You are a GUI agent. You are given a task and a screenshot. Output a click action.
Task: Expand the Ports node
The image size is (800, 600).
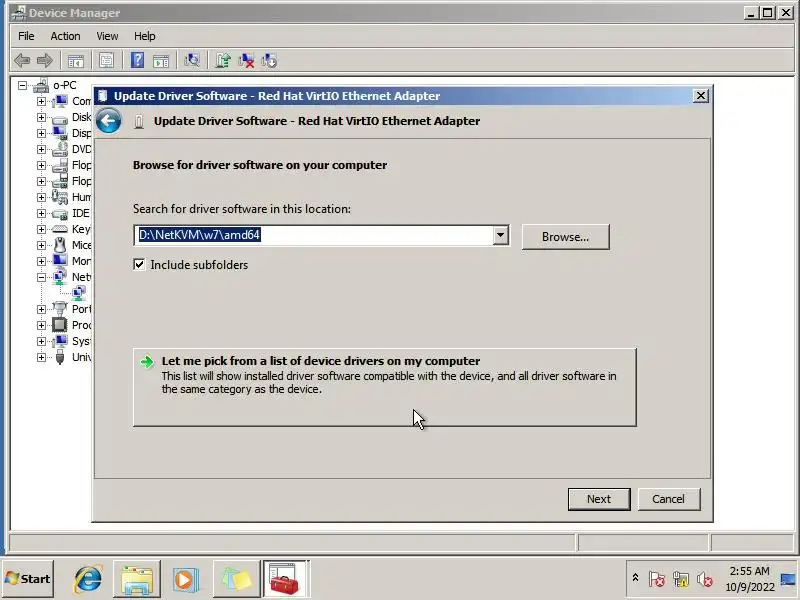[x=41, y=309]
